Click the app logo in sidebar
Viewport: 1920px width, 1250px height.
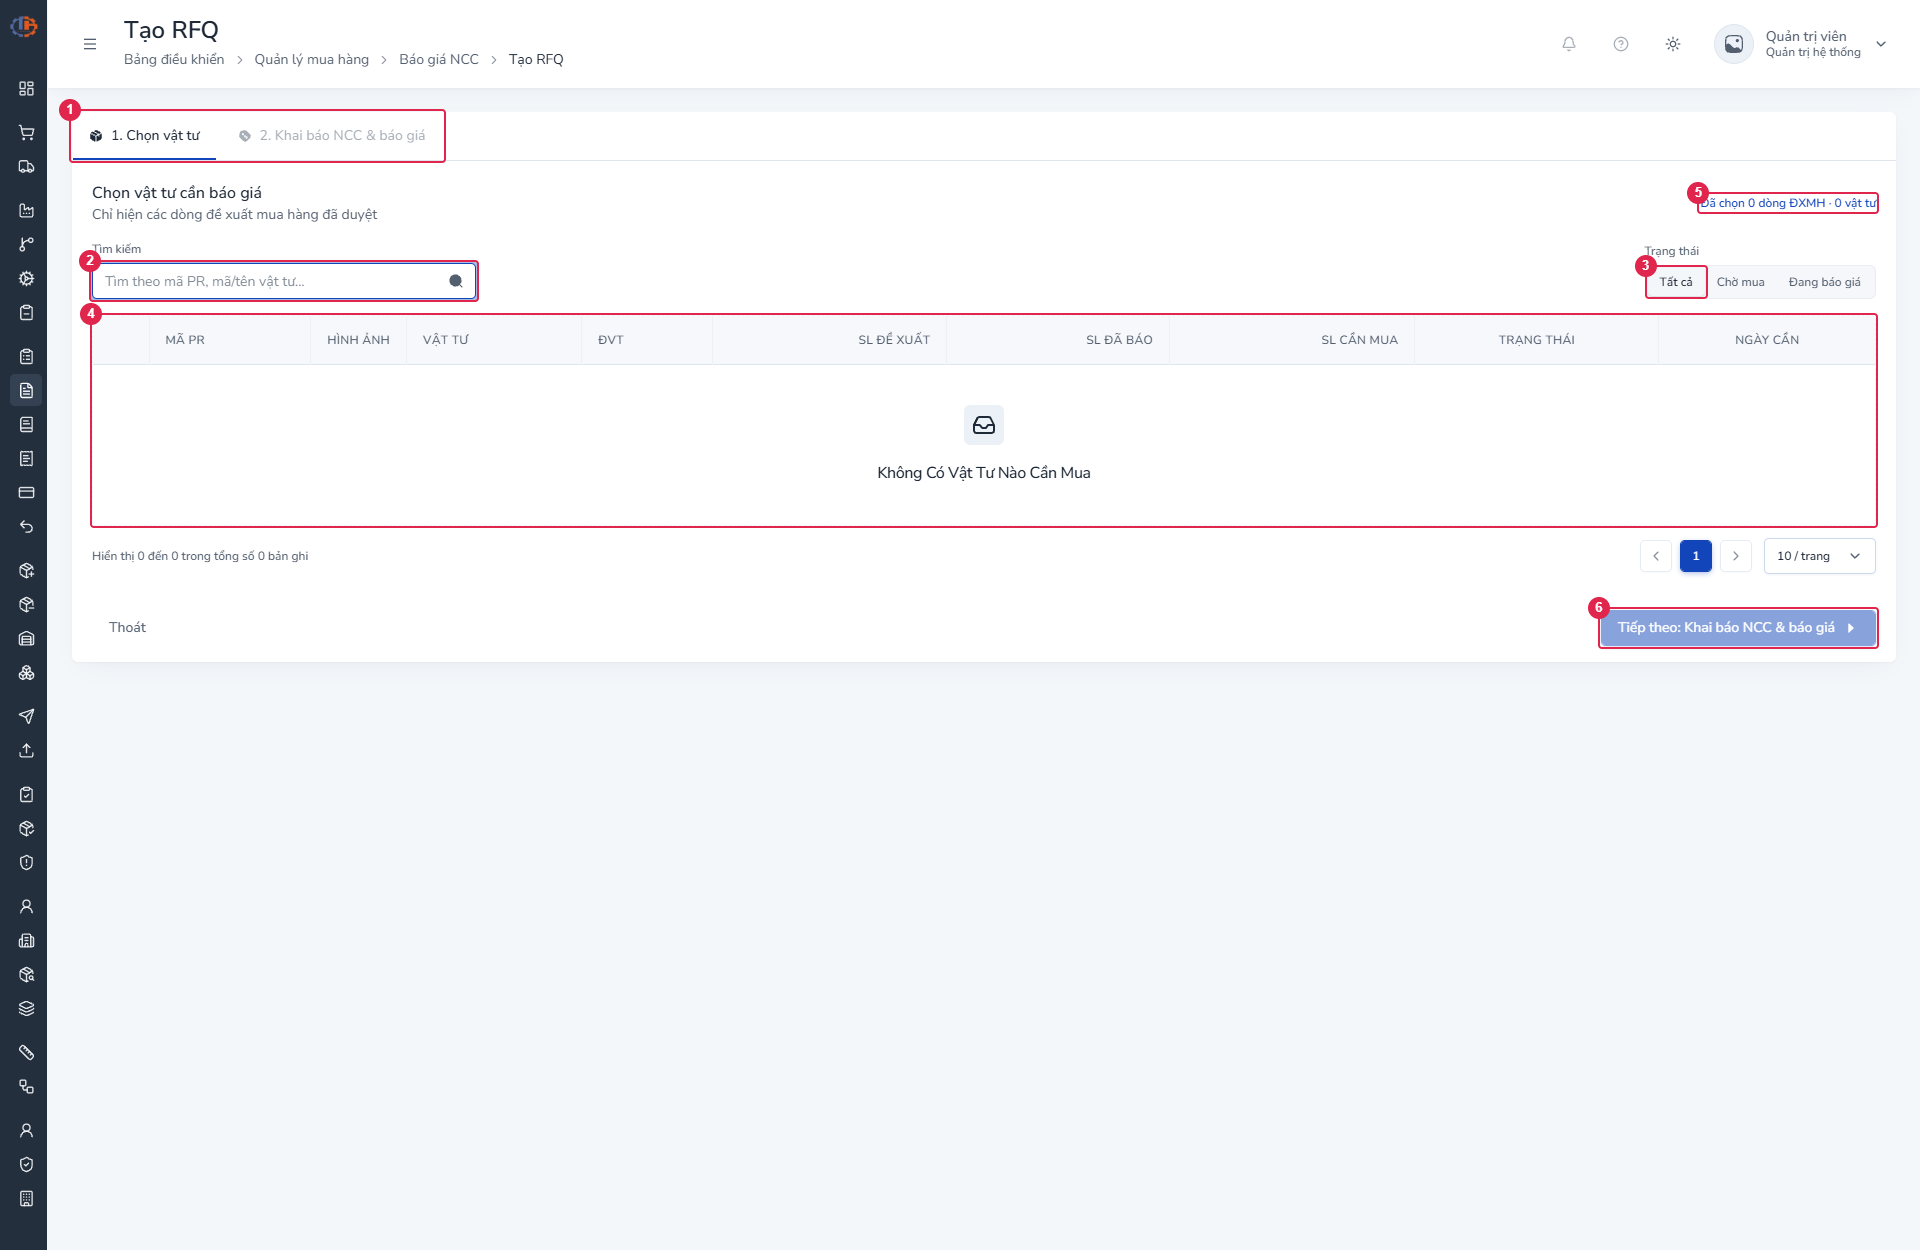click(x=24, y=26)
